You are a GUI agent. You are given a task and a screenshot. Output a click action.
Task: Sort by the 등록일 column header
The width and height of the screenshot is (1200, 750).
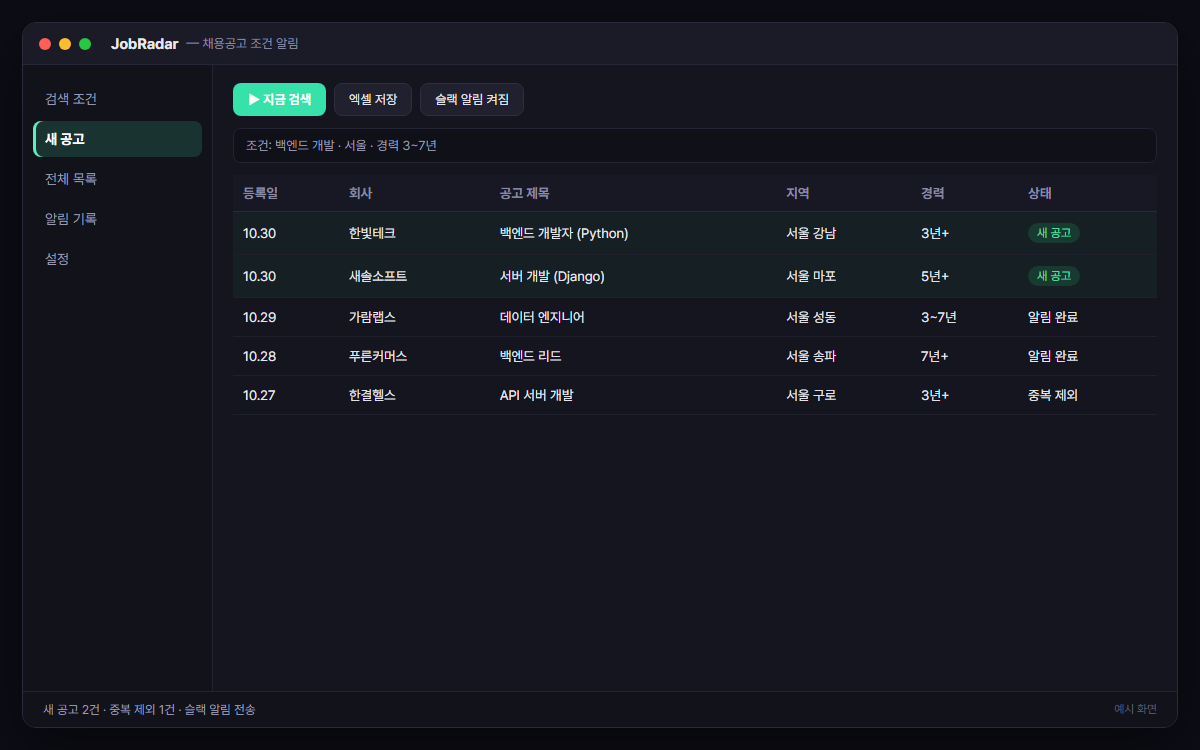pyautogui.click(x=260, y=193)
